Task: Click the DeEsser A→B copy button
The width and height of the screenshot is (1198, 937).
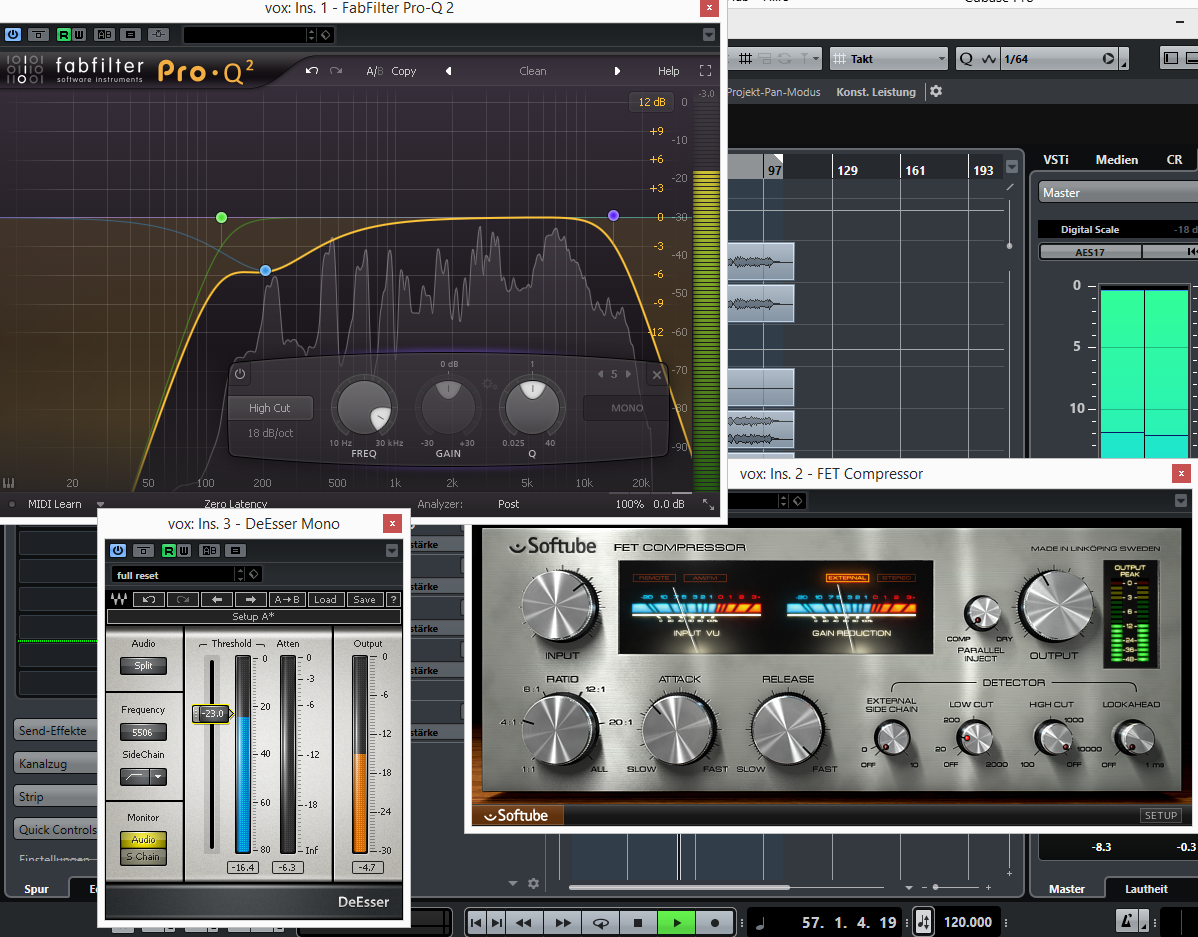Action: (x=287, y=599)
